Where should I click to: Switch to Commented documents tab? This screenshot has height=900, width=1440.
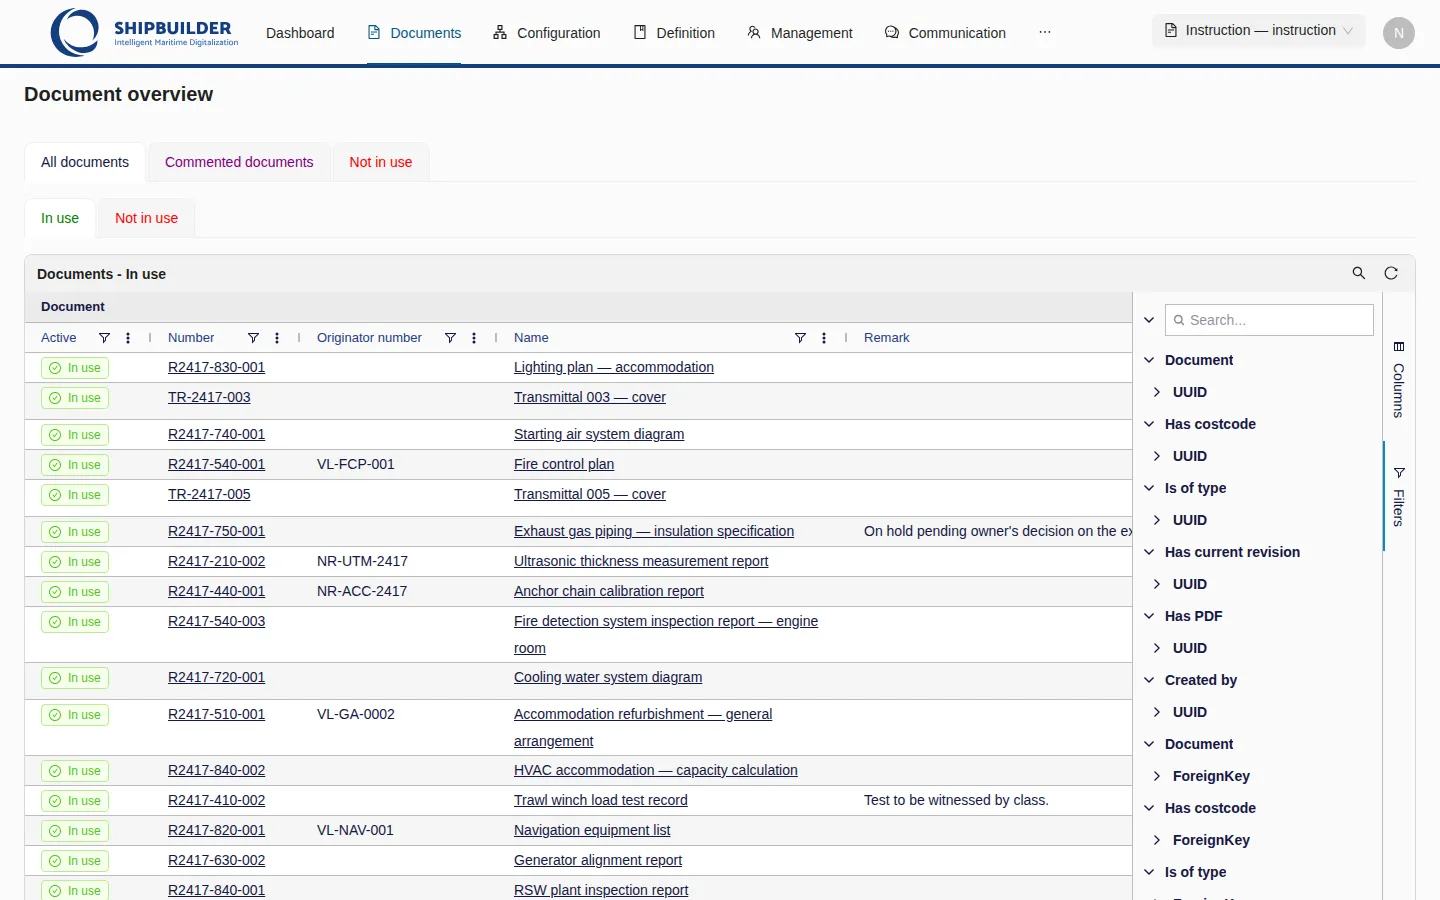(x=239, y=162)
